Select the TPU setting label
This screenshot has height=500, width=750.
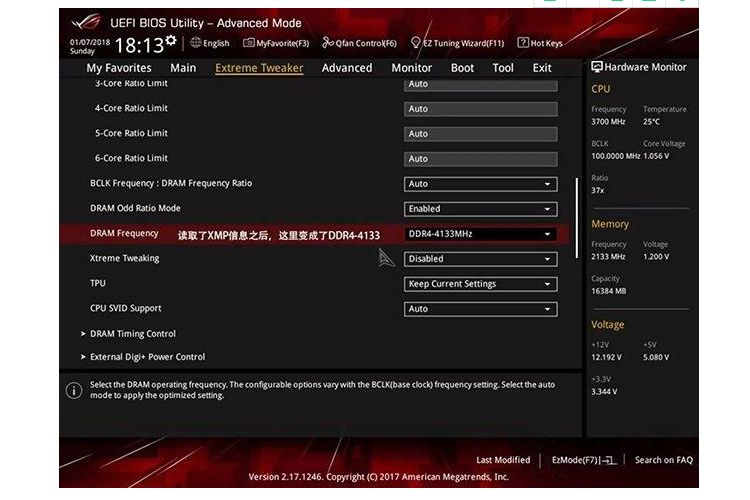98,283
